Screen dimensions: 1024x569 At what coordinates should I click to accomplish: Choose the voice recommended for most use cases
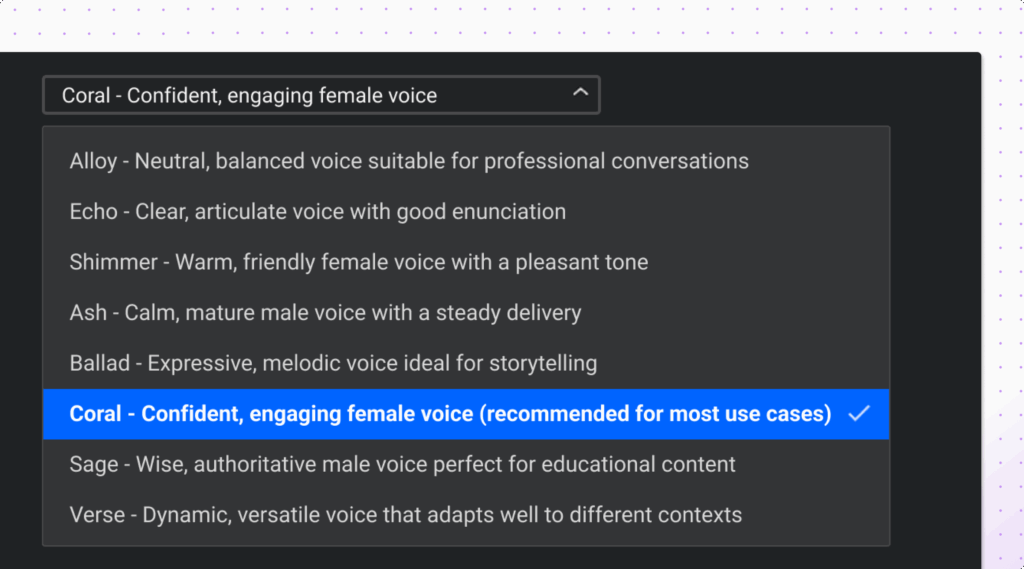(x=450, y=414)
